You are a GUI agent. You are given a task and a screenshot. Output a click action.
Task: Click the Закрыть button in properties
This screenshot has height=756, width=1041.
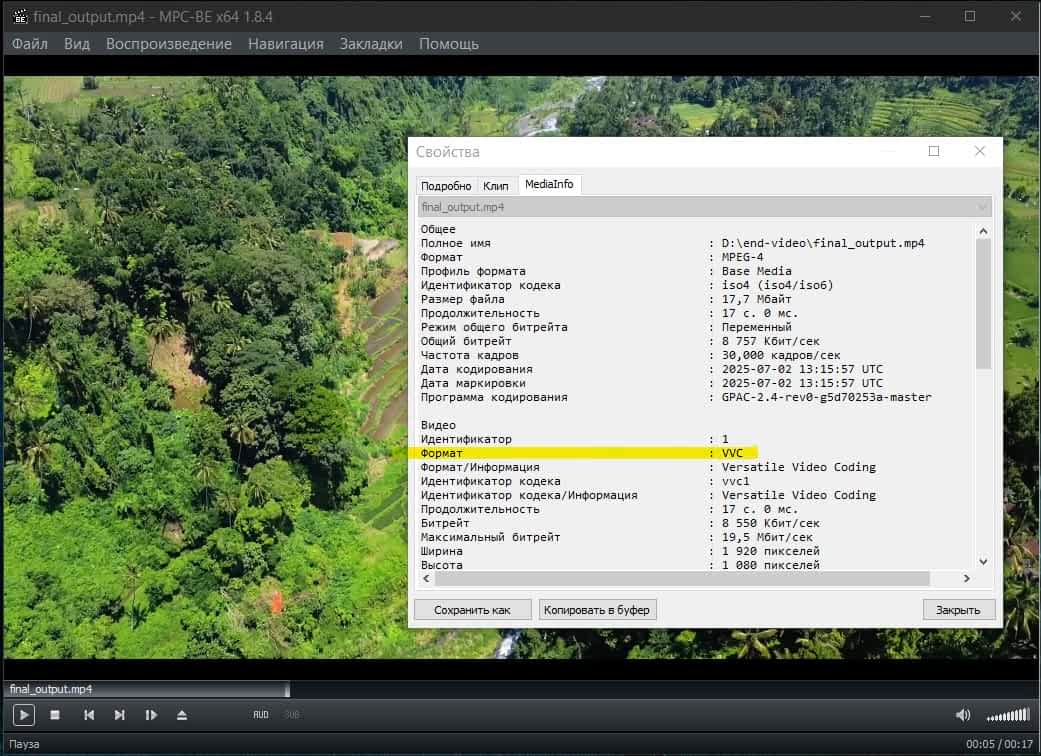[958, 610]
